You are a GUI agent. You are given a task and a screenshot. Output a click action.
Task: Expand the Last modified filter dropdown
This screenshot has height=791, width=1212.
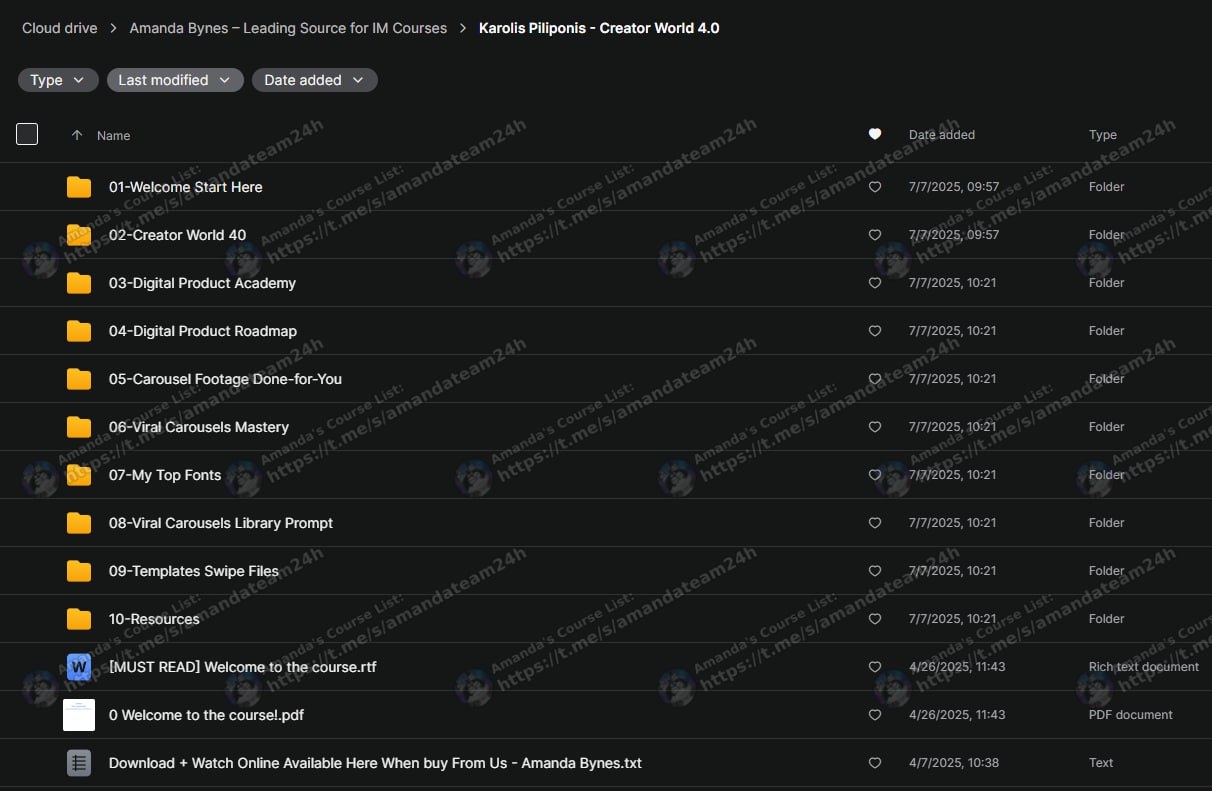175,80
